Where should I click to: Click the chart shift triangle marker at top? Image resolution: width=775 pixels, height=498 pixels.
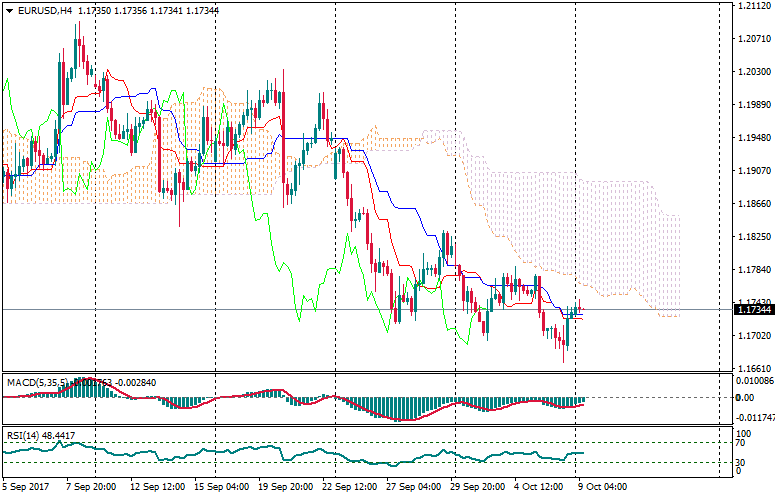pyautogui.click(x=720, y=6)
